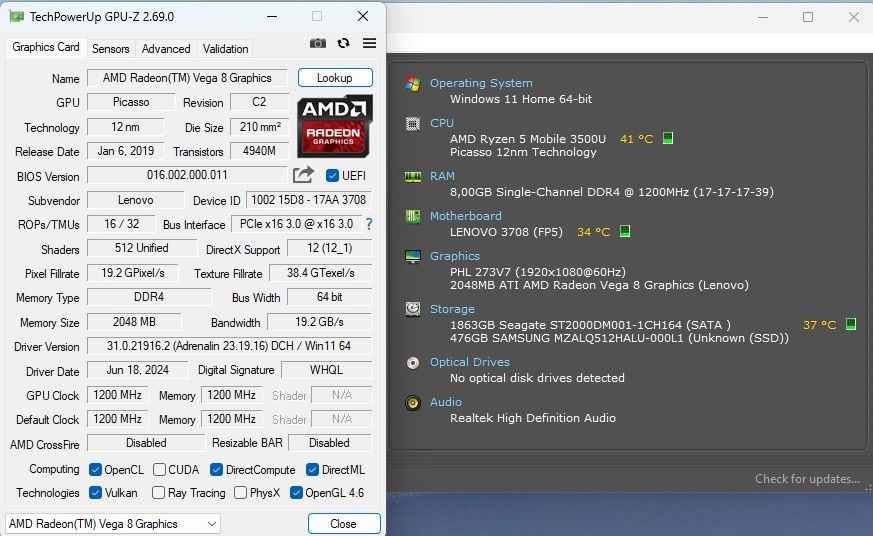This screenshot has width=873, height=536.
Task: Click the Realtek High Definition Audio text
Action: click(x=533, y=418)
